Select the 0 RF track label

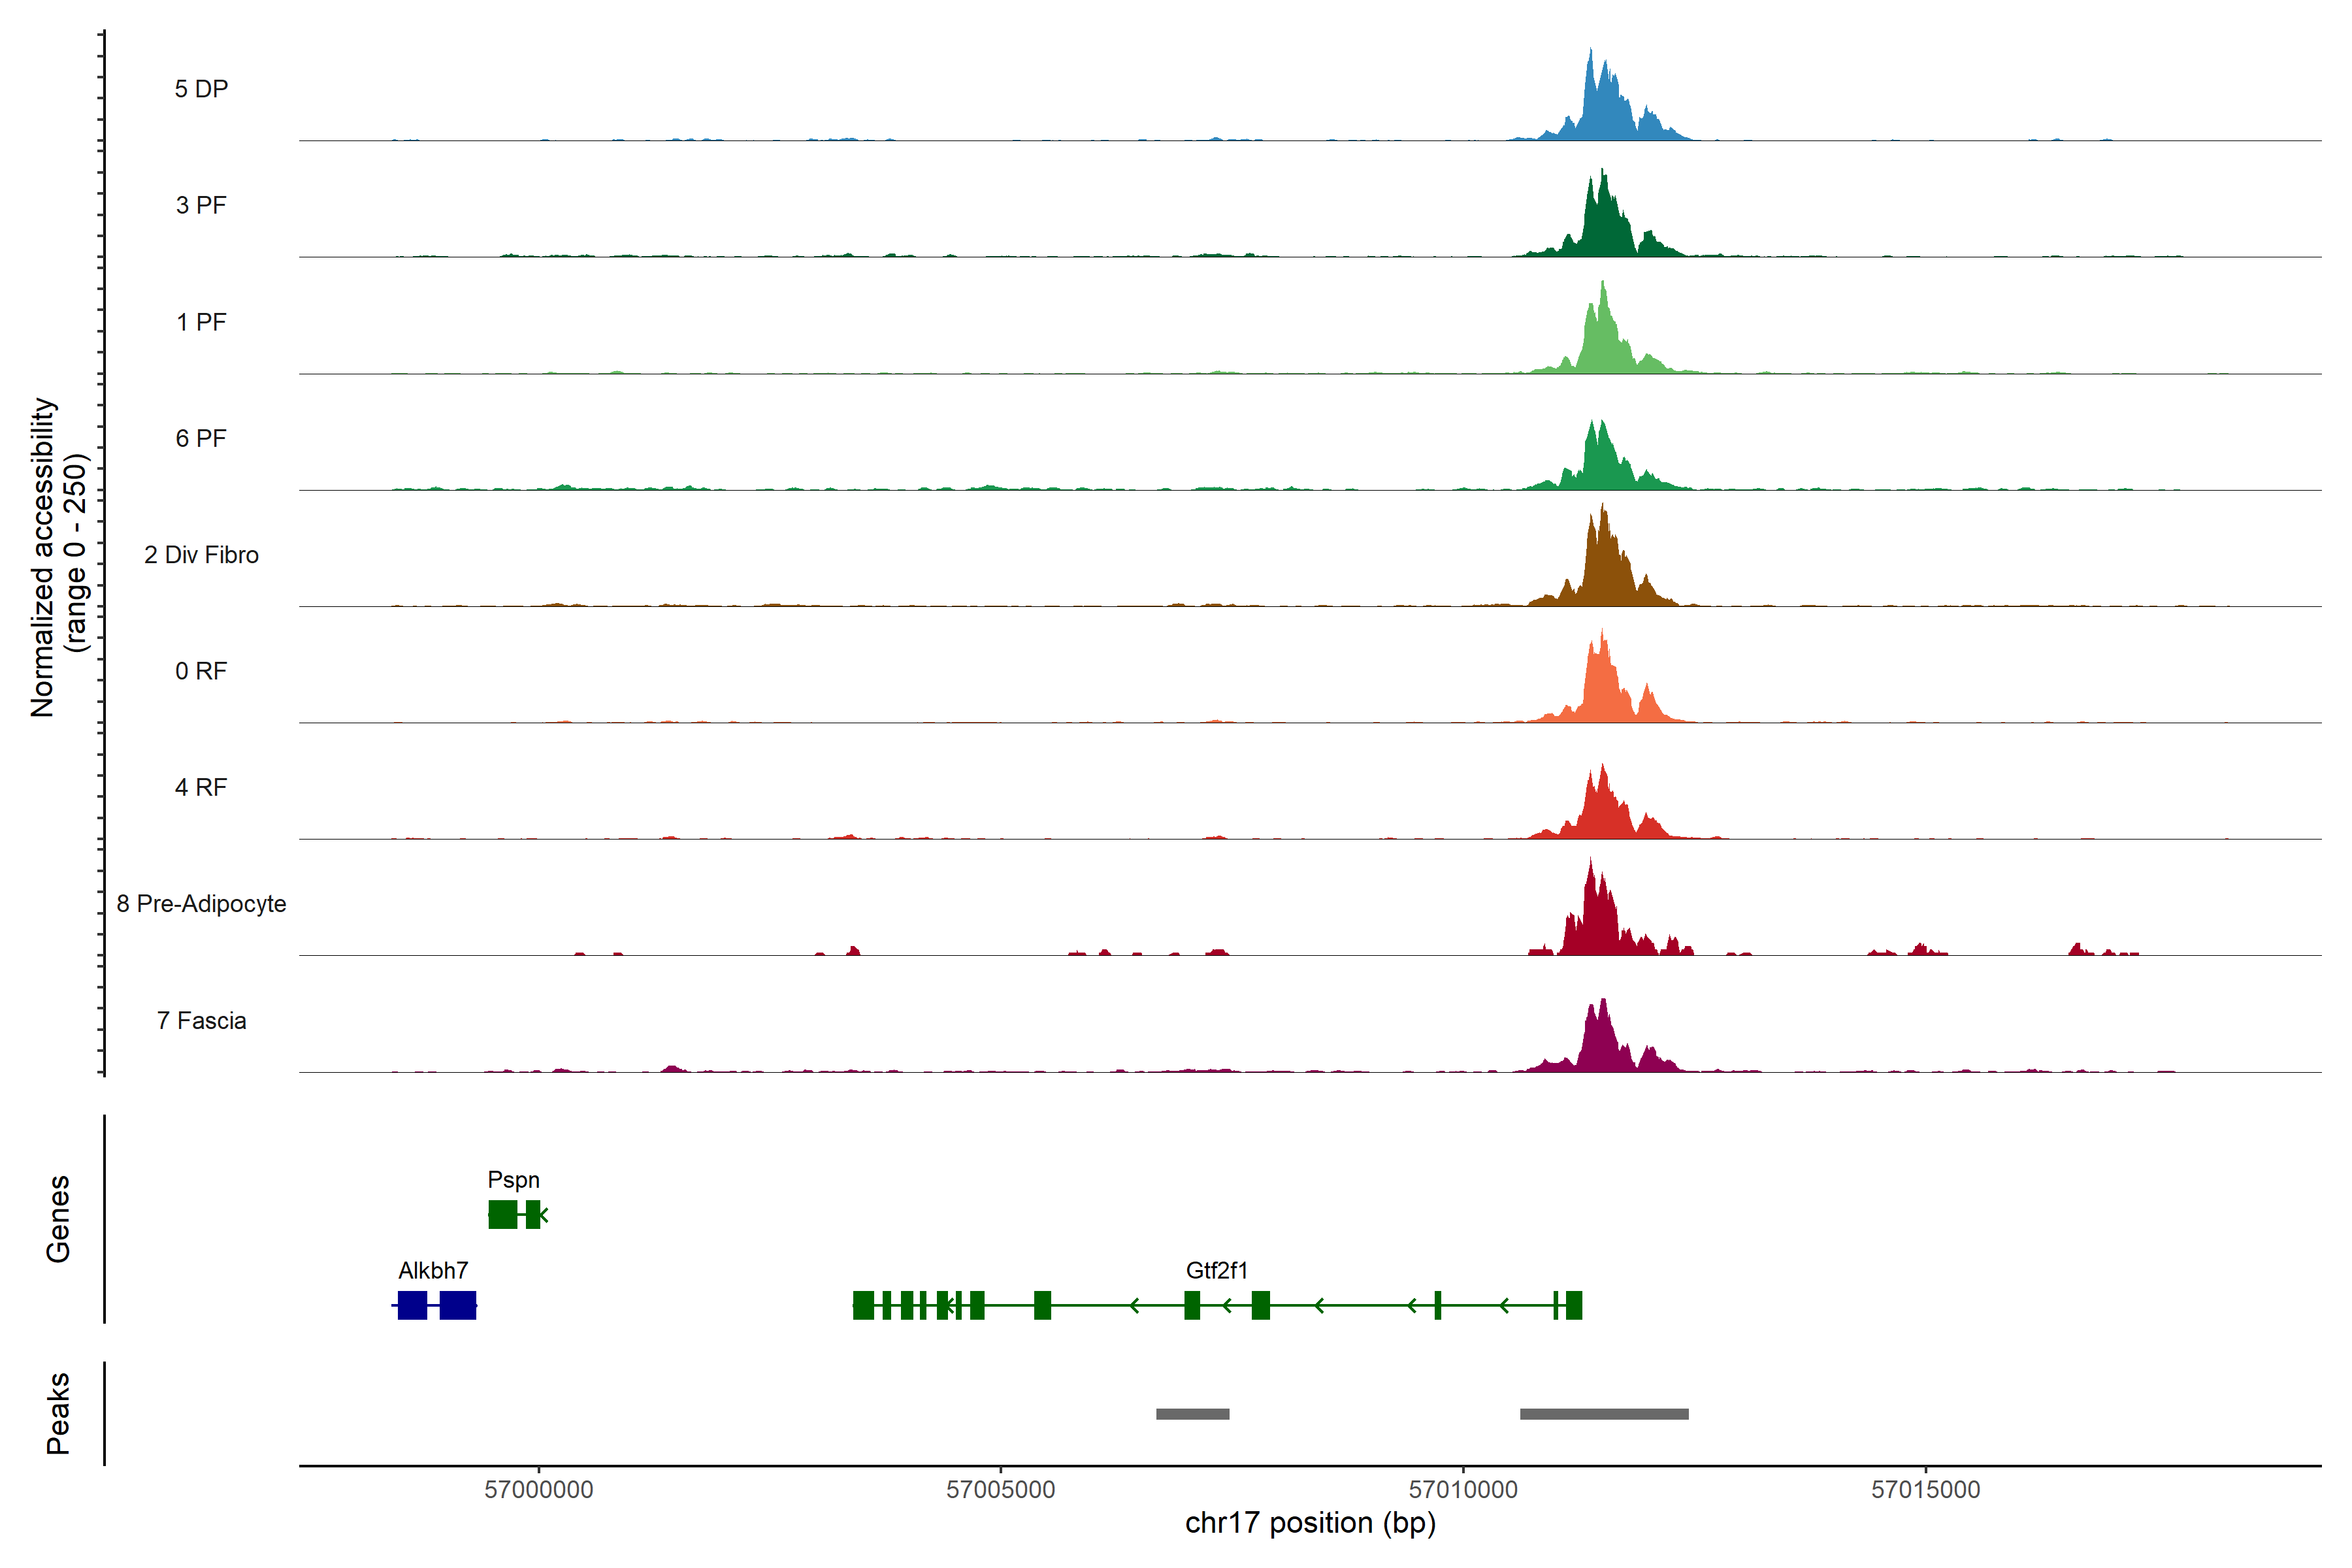pos(201,671)
